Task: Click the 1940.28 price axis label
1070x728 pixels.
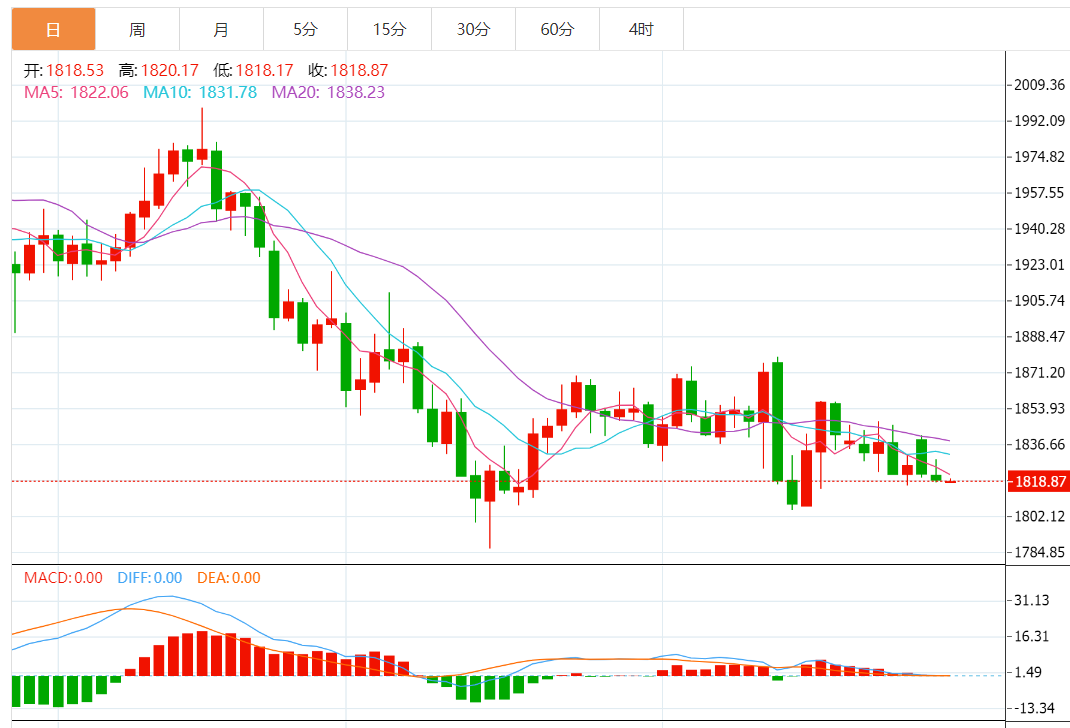Action: point(1039,229)
